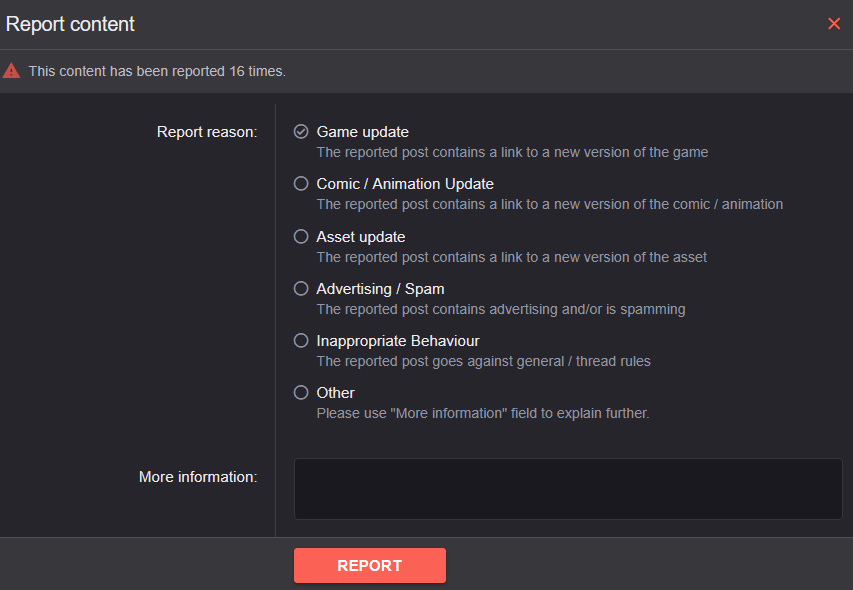853x590 pixels.
Task: Click the "Comic / Animation Update" label text
Action: [405, 184]
